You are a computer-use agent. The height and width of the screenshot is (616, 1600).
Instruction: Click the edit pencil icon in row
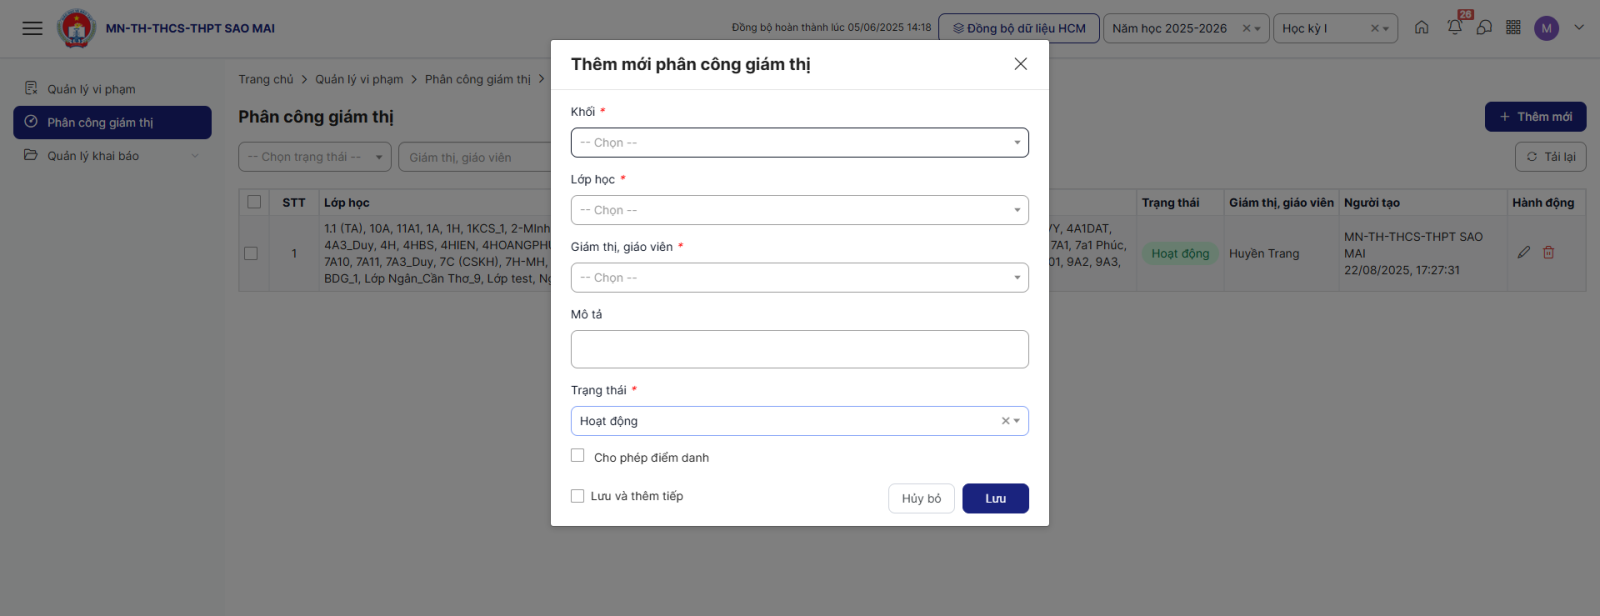pyautogui.click(x=1523, y=253)
